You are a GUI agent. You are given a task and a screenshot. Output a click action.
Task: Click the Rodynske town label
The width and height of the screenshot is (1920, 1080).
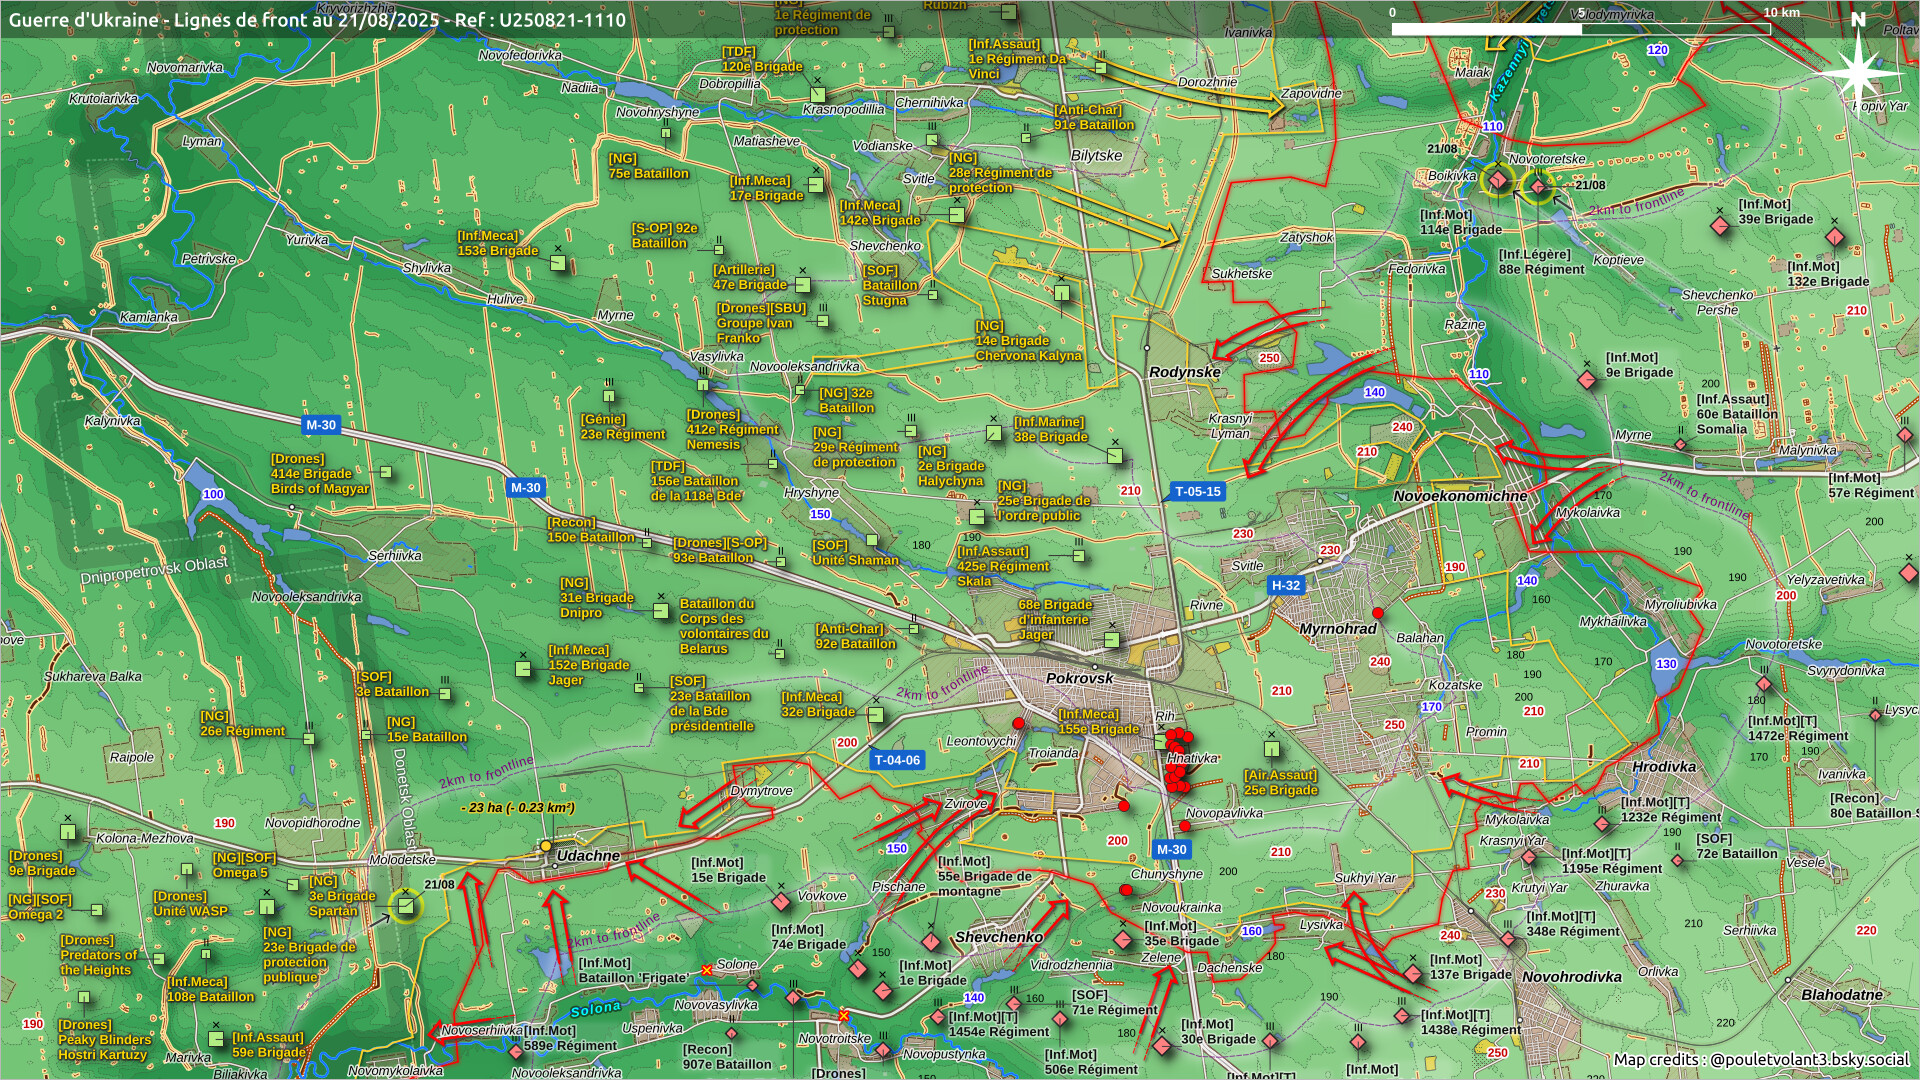pyautogui.click(x=1184, y=372)
